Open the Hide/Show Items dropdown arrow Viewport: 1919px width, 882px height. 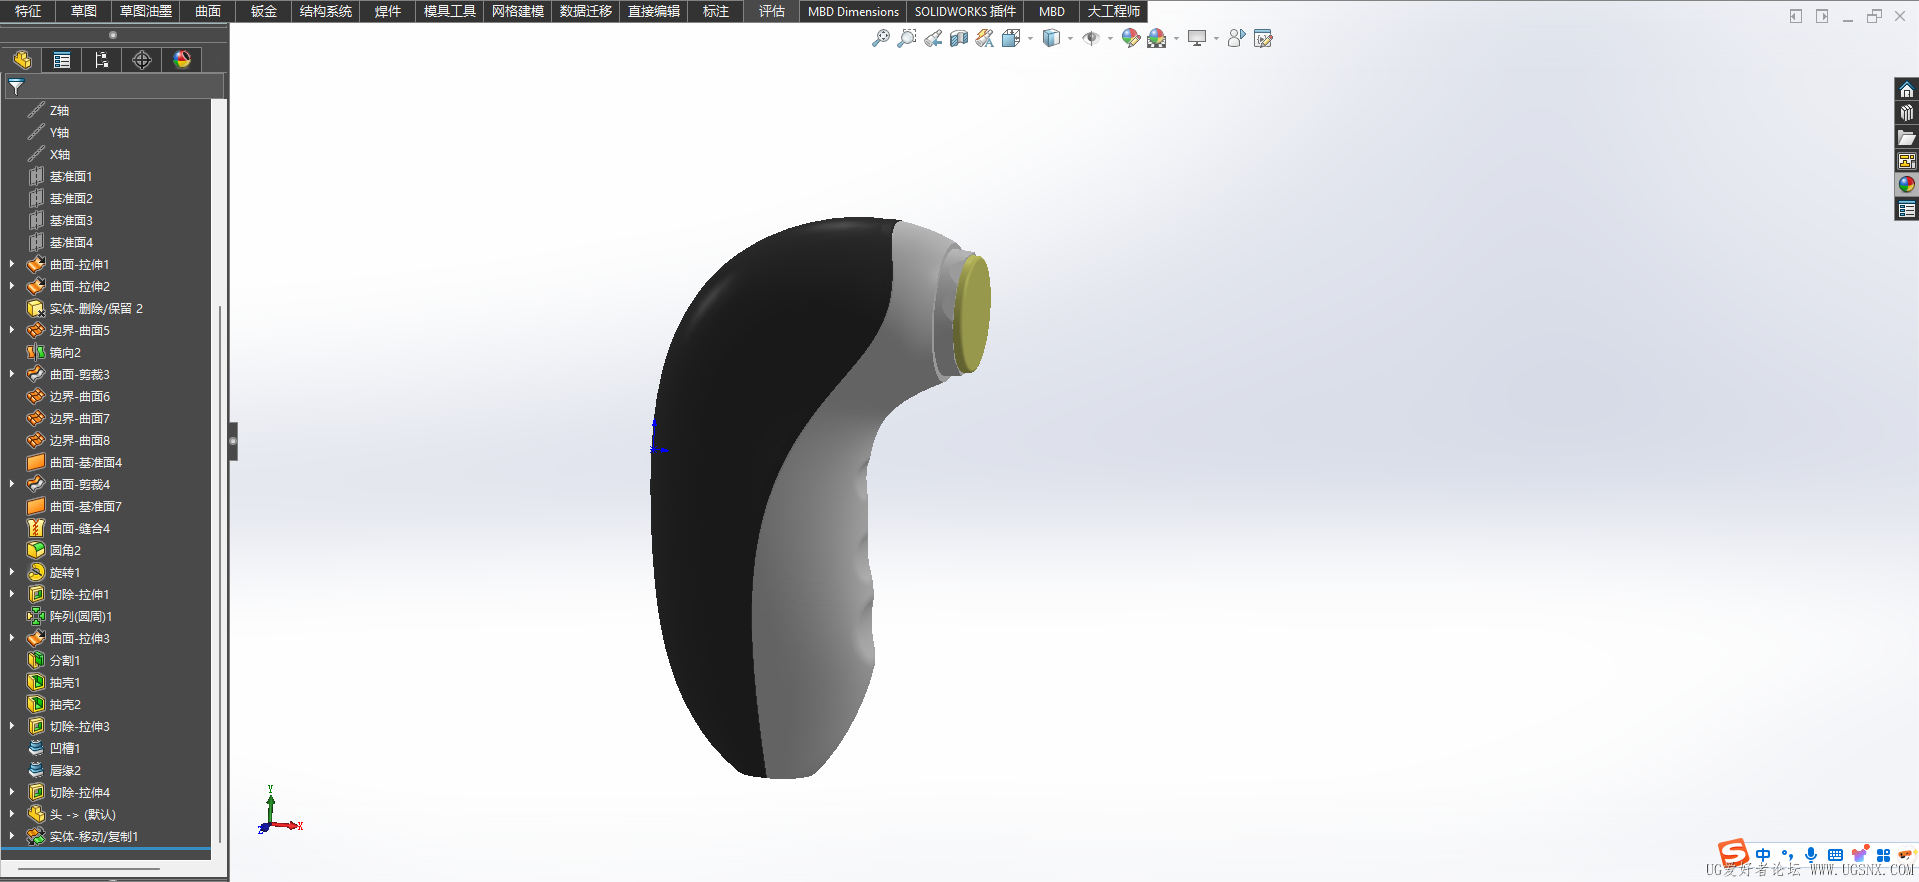coord(1110,39)
